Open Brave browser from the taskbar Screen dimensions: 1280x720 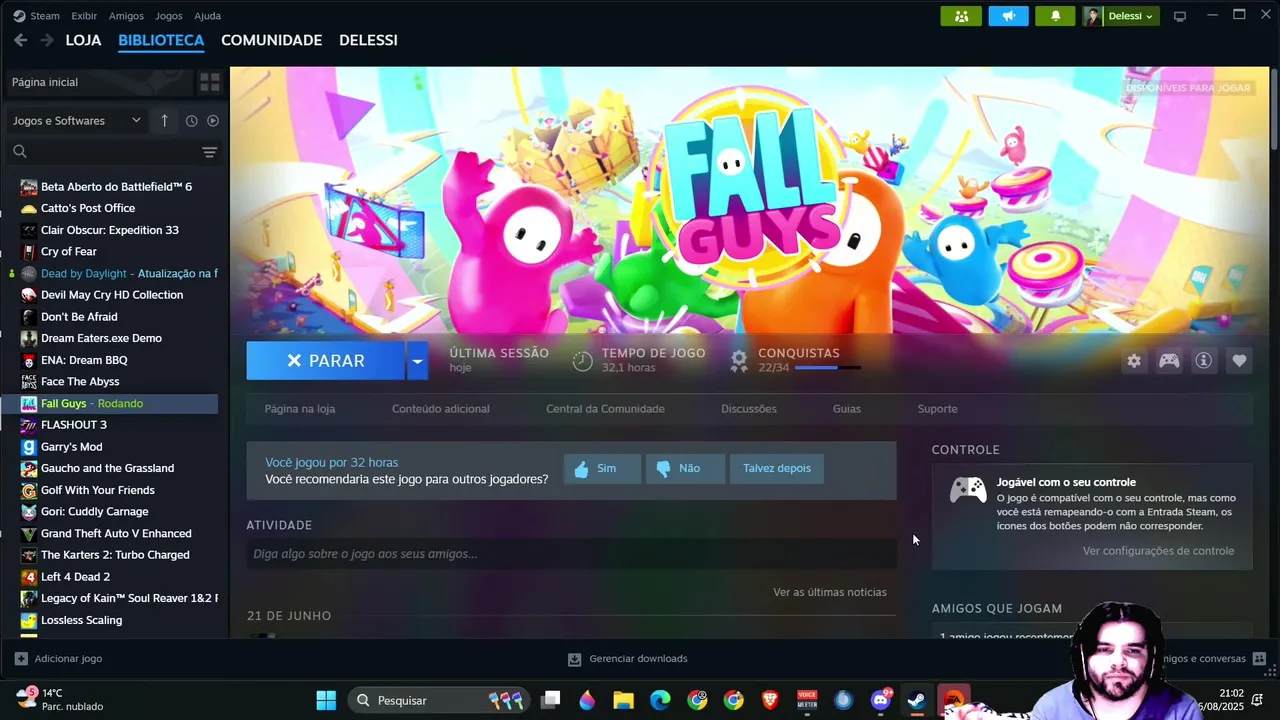[x=770, y=700]
